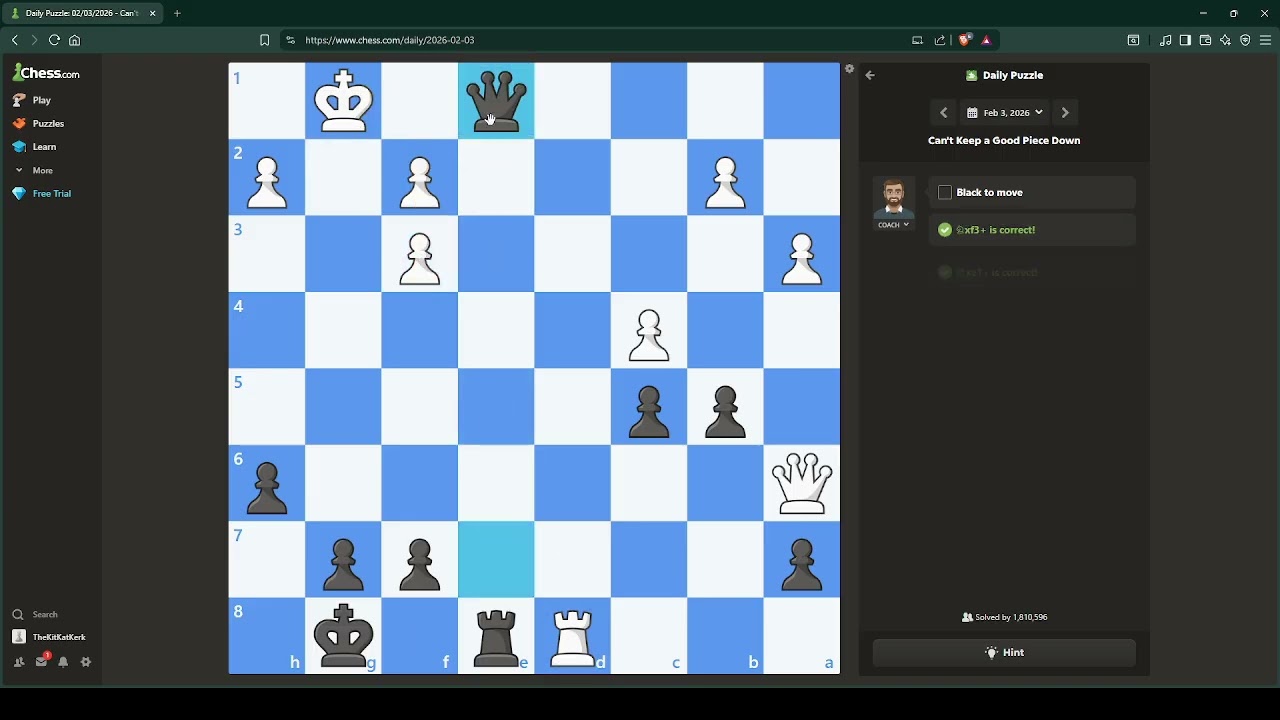Go to browser home page
Viewport: 1280px width, 720px height.
[74, 40]
